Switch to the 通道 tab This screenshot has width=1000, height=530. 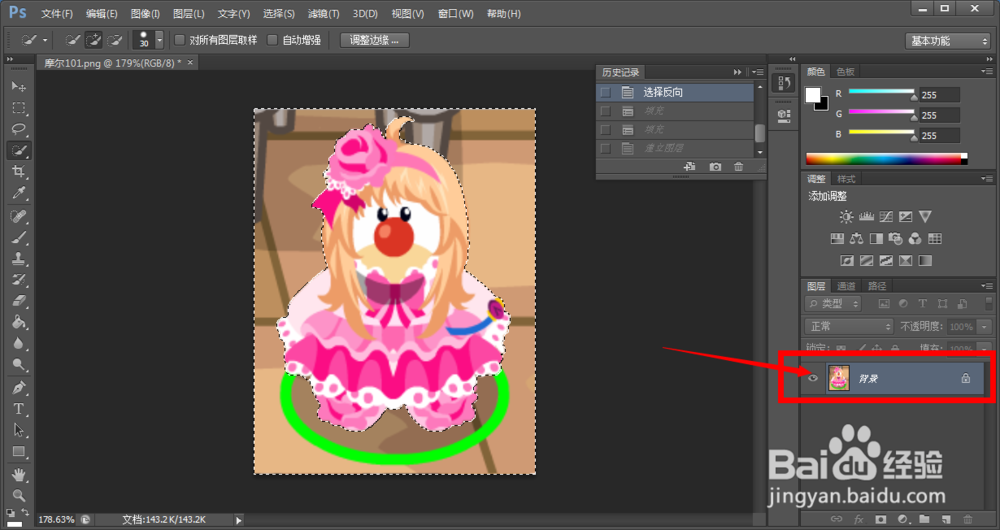pyautogui.click(x=846, y=286)
